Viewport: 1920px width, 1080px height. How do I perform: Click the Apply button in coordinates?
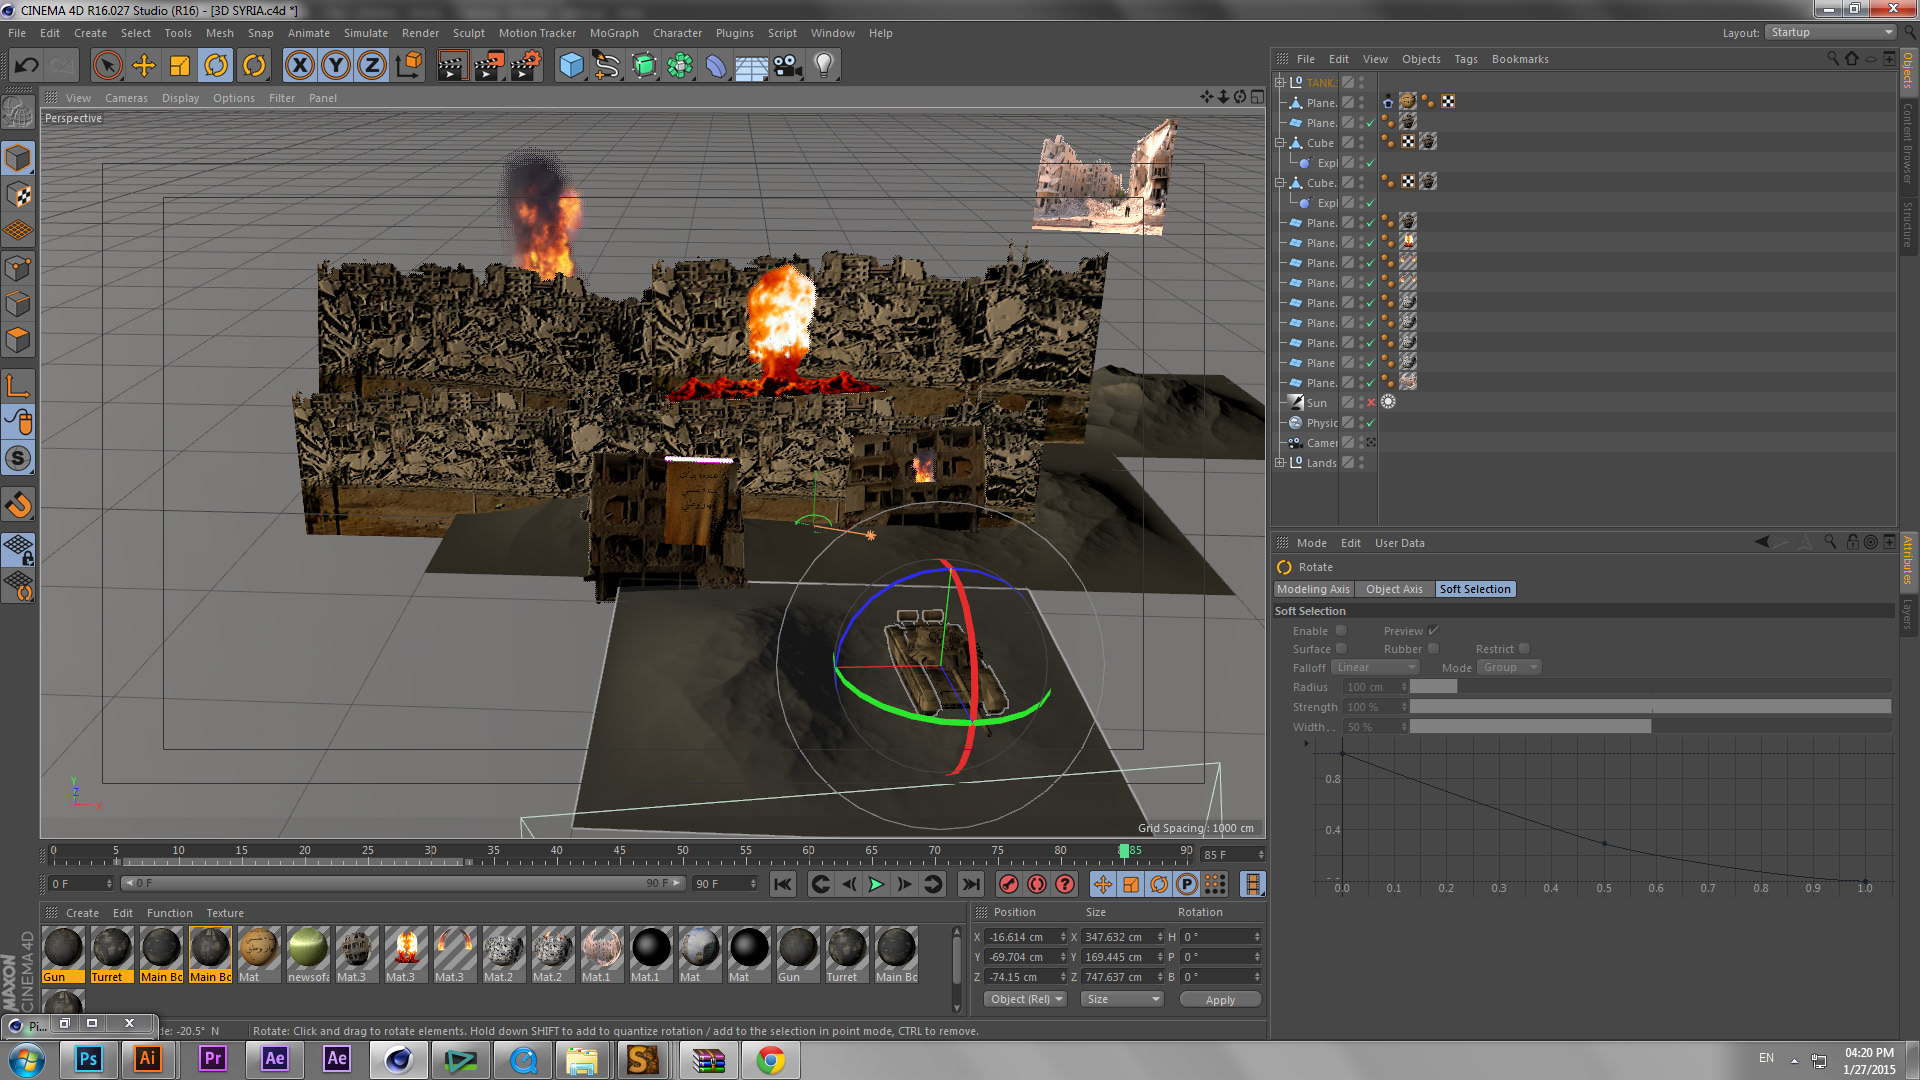click(x=1219, y=1000)
